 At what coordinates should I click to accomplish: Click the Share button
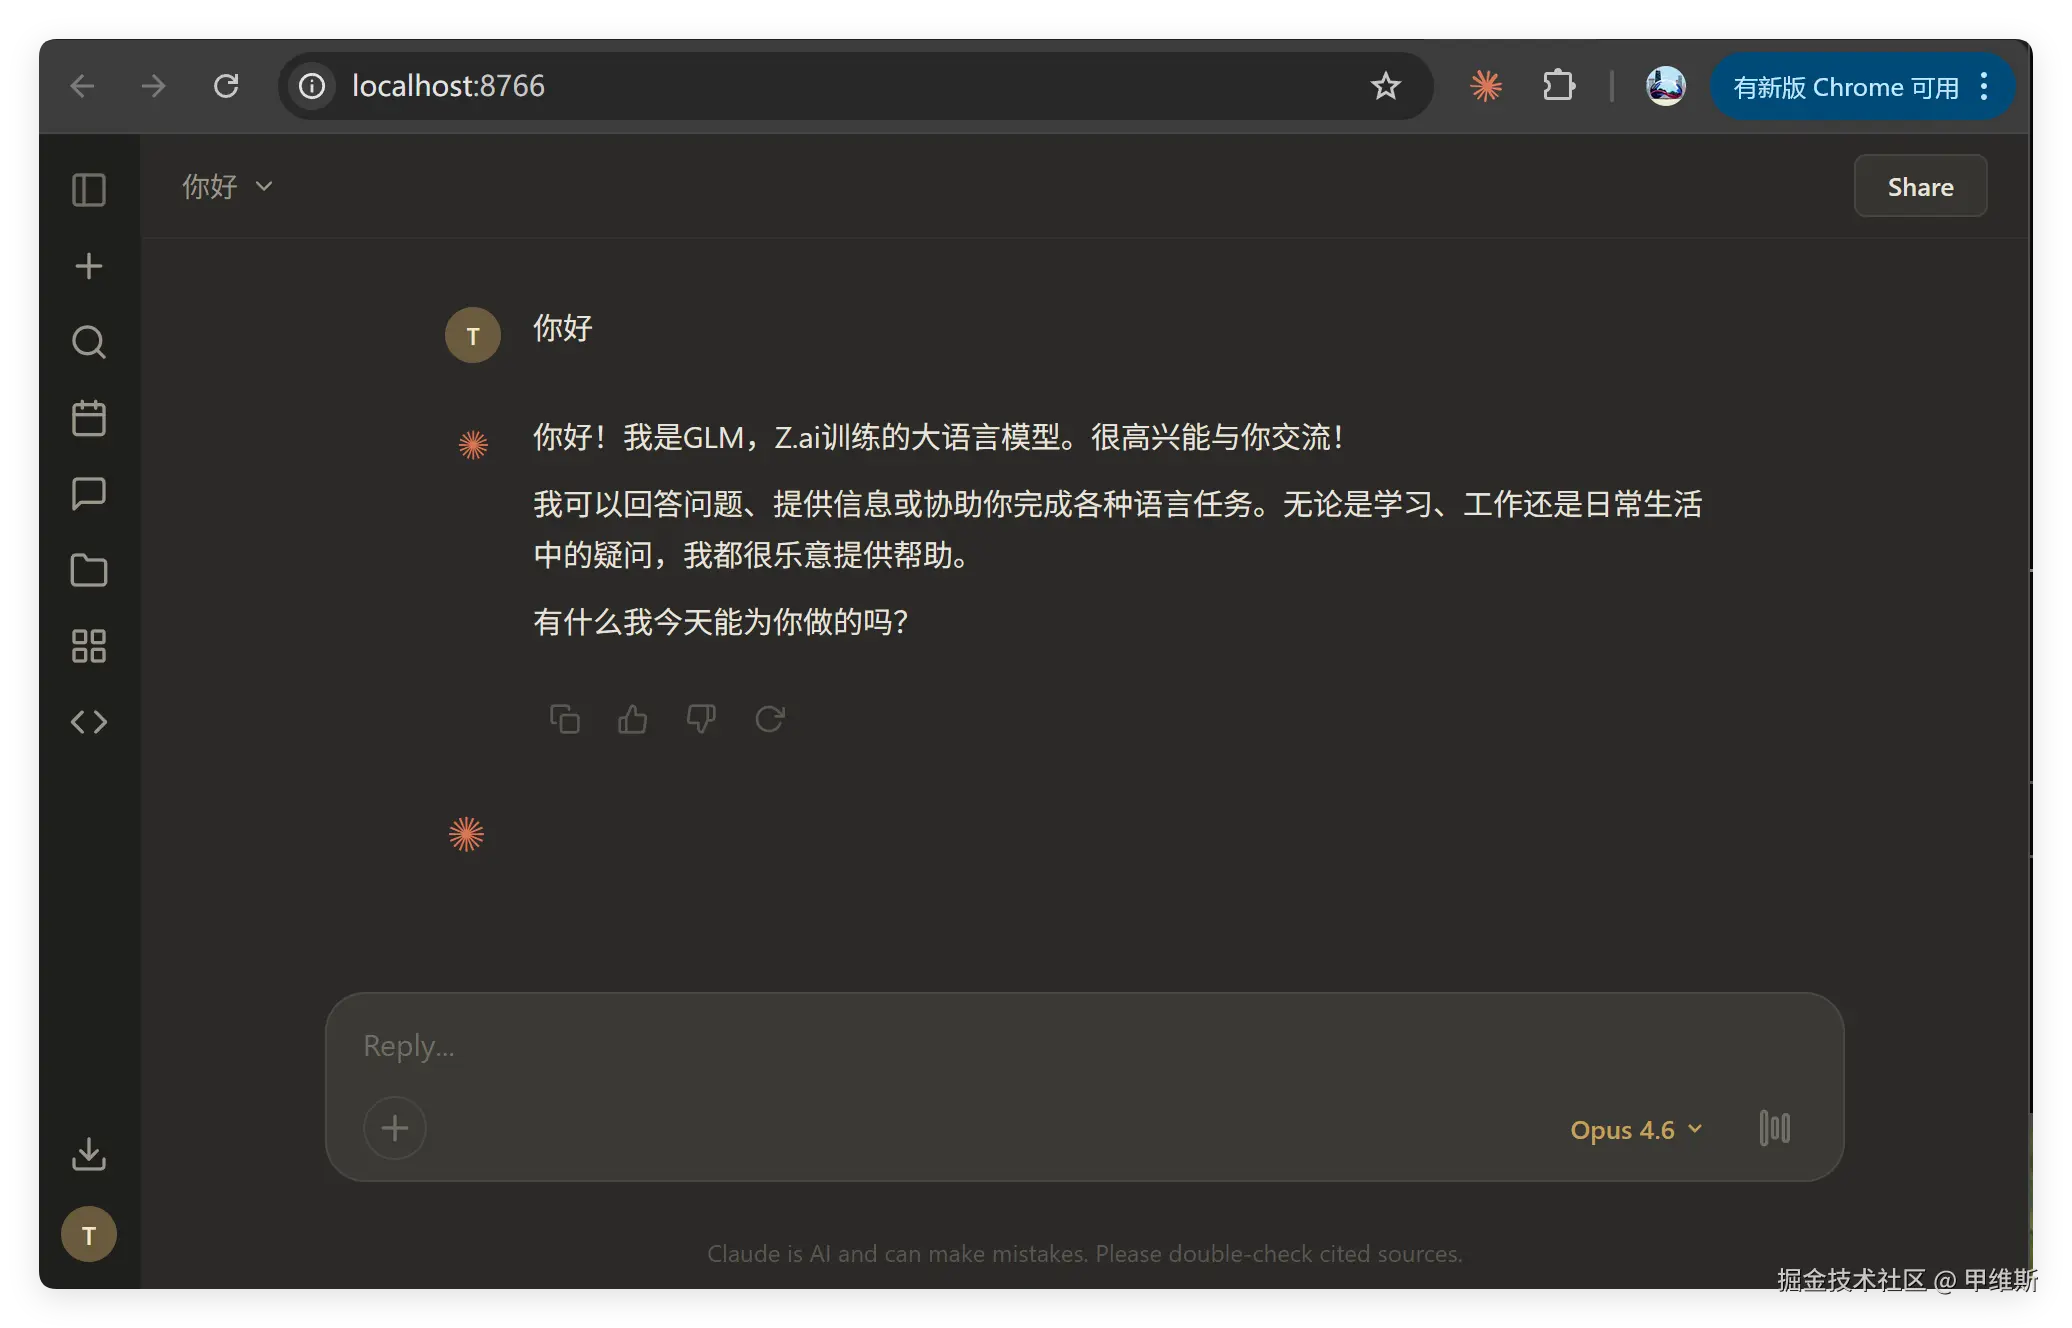(x=1920, y=187)
